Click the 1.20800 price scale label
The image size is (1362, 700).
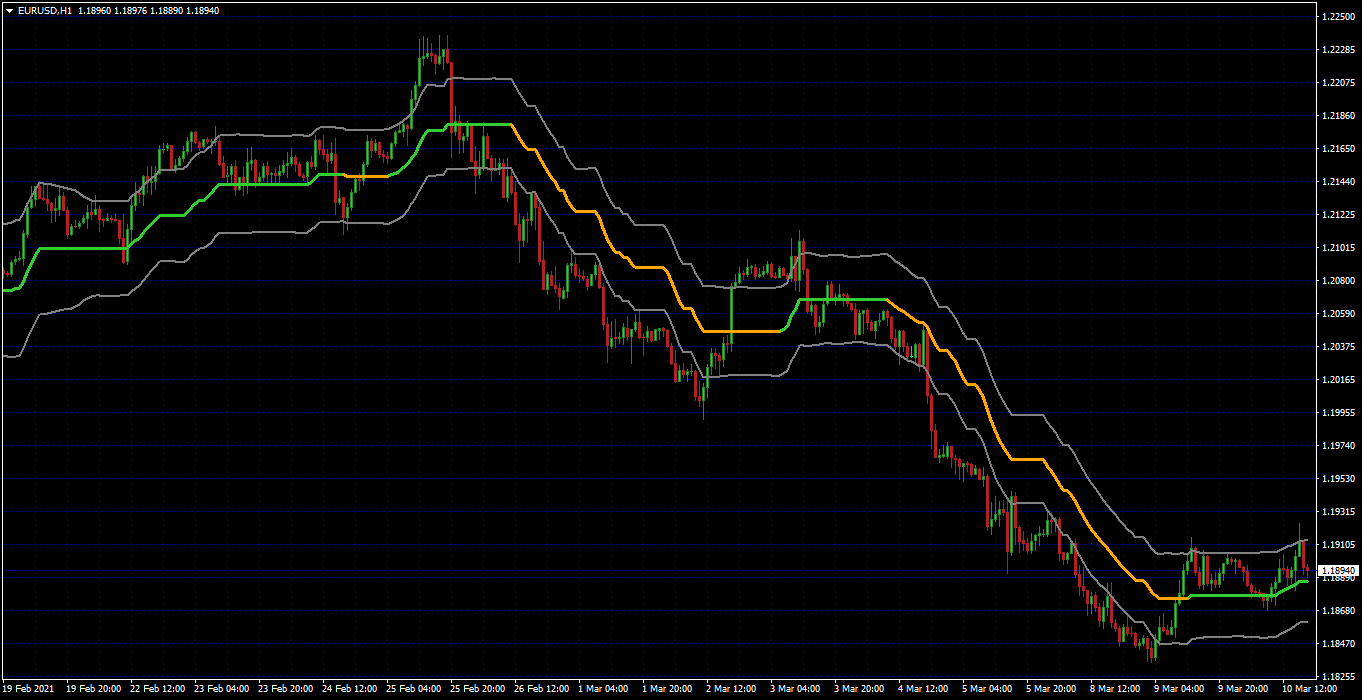pos(1338,281)
